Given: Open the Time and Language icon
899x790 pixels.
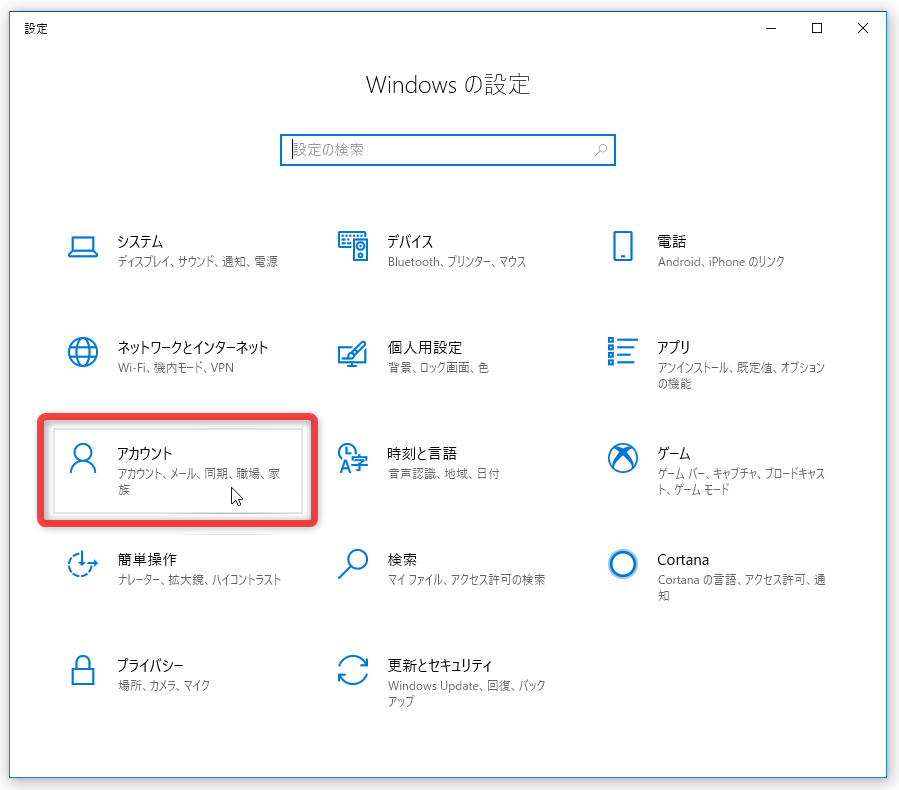Looking at the screenshot, I should 353,458.
